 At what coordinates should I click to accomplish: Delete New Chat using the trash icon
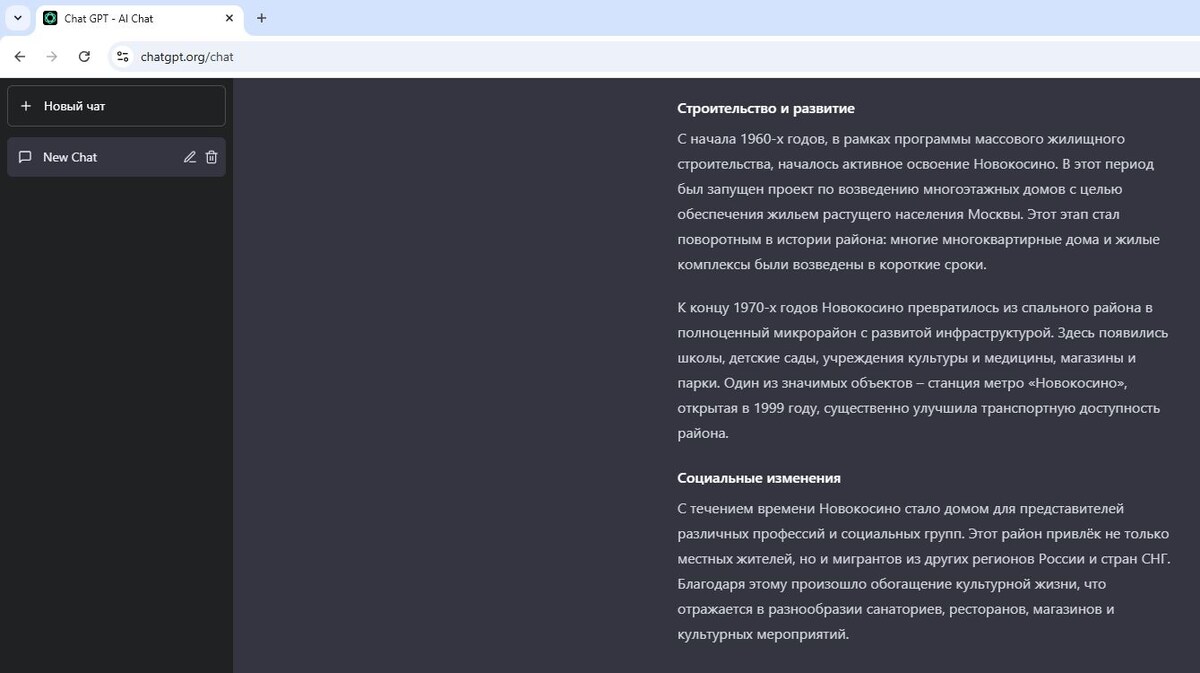(211, 157)
